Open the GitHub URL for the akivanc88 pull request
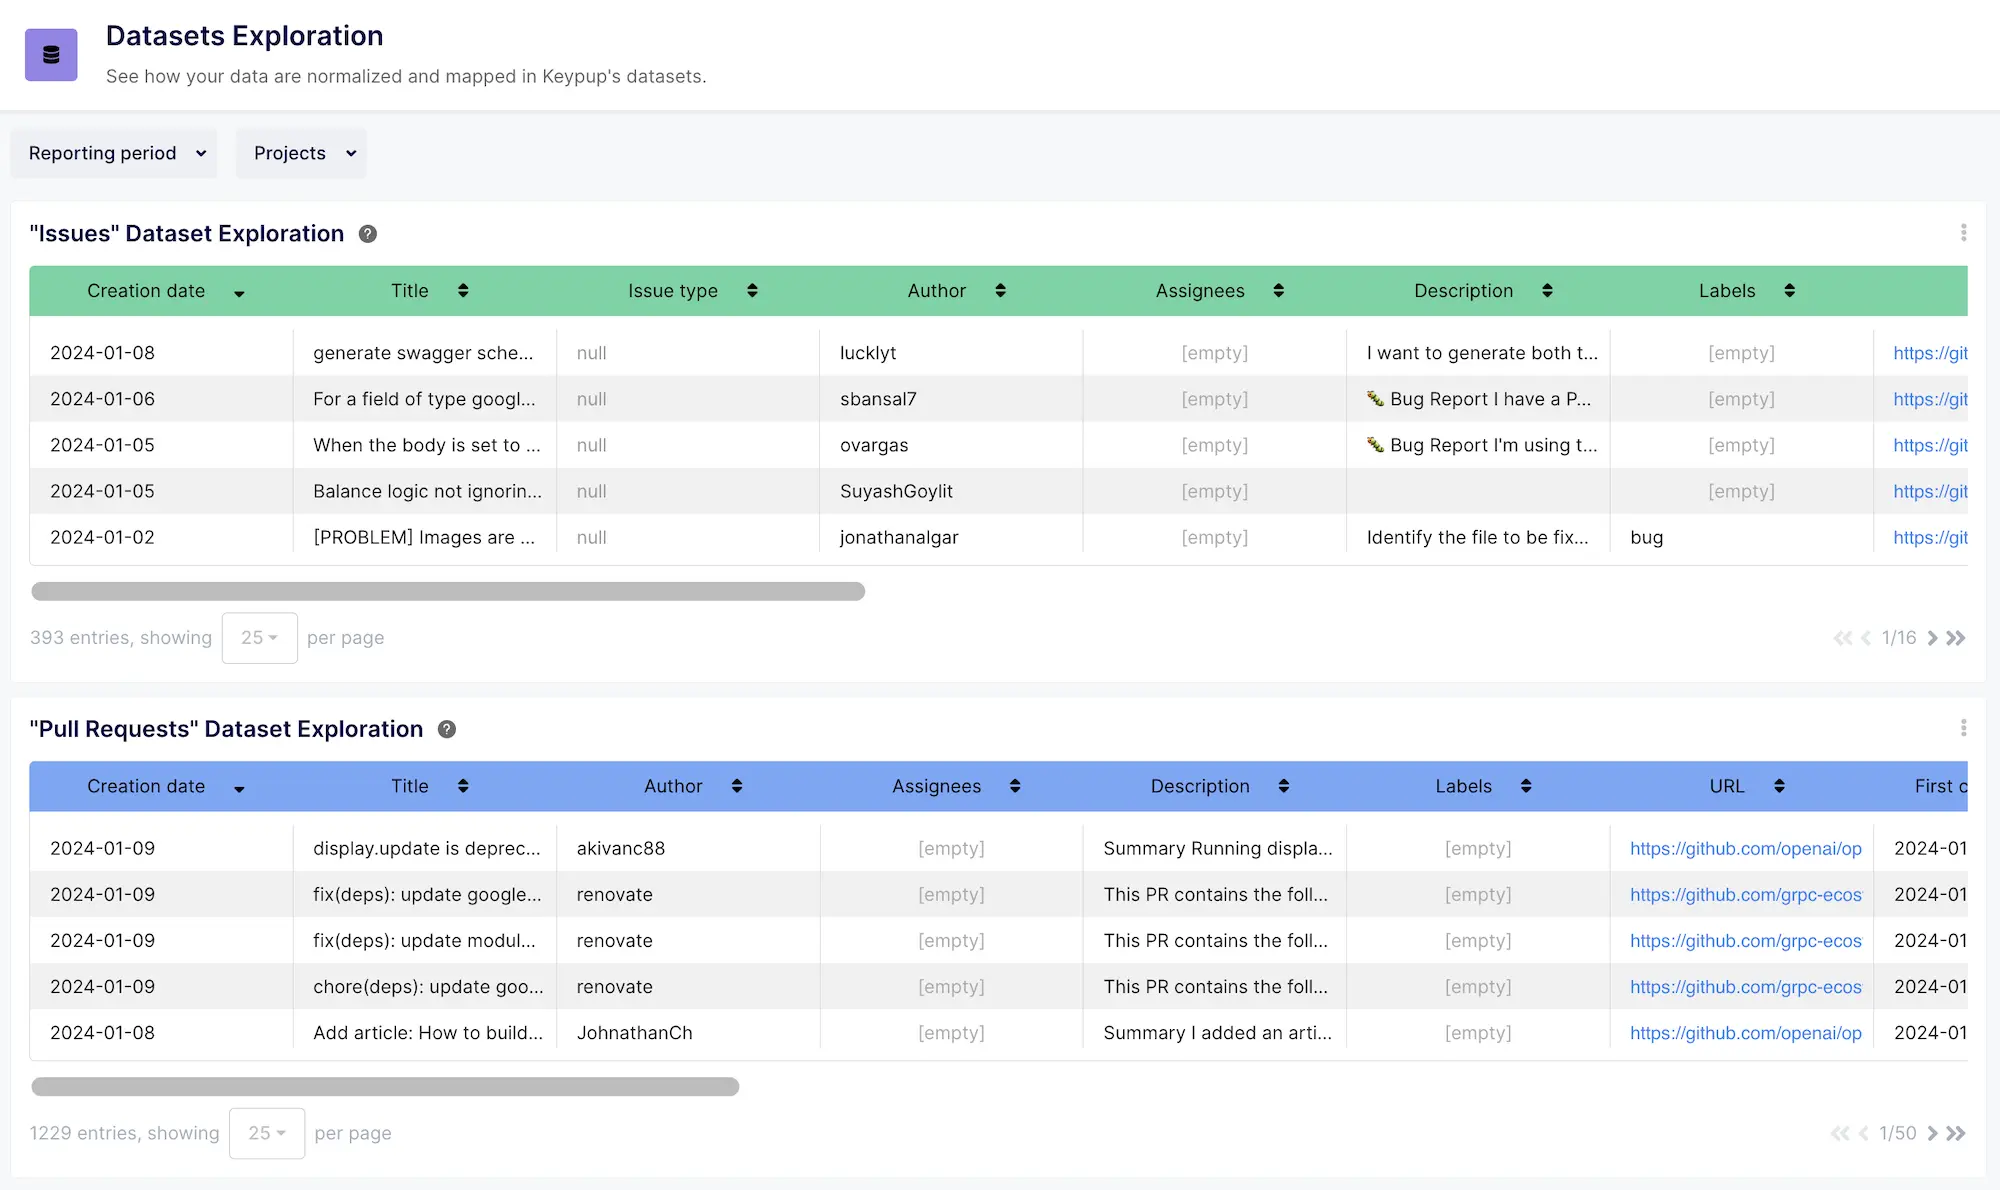The height and width of the screenshot is (1190, 2000). tap(1745, 848)
